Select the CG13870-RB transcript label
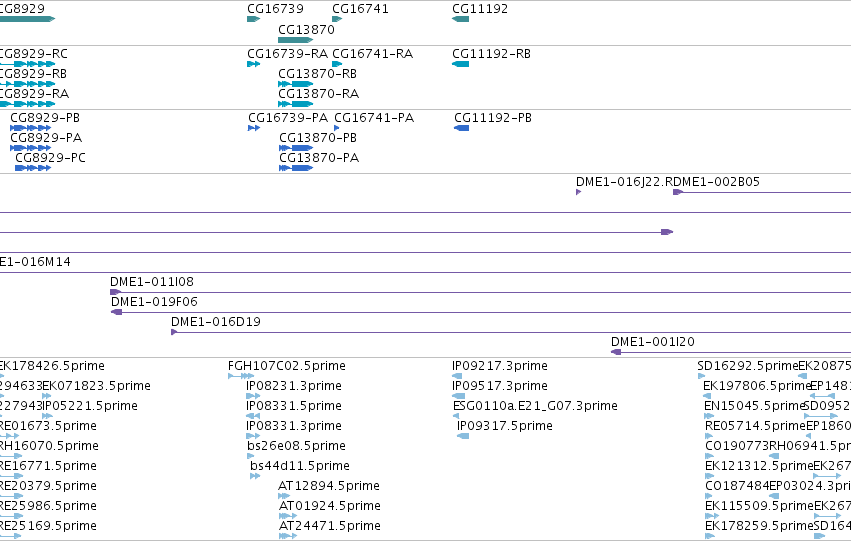The width and height of the screenshot is (851, 541). pos(317,74)
